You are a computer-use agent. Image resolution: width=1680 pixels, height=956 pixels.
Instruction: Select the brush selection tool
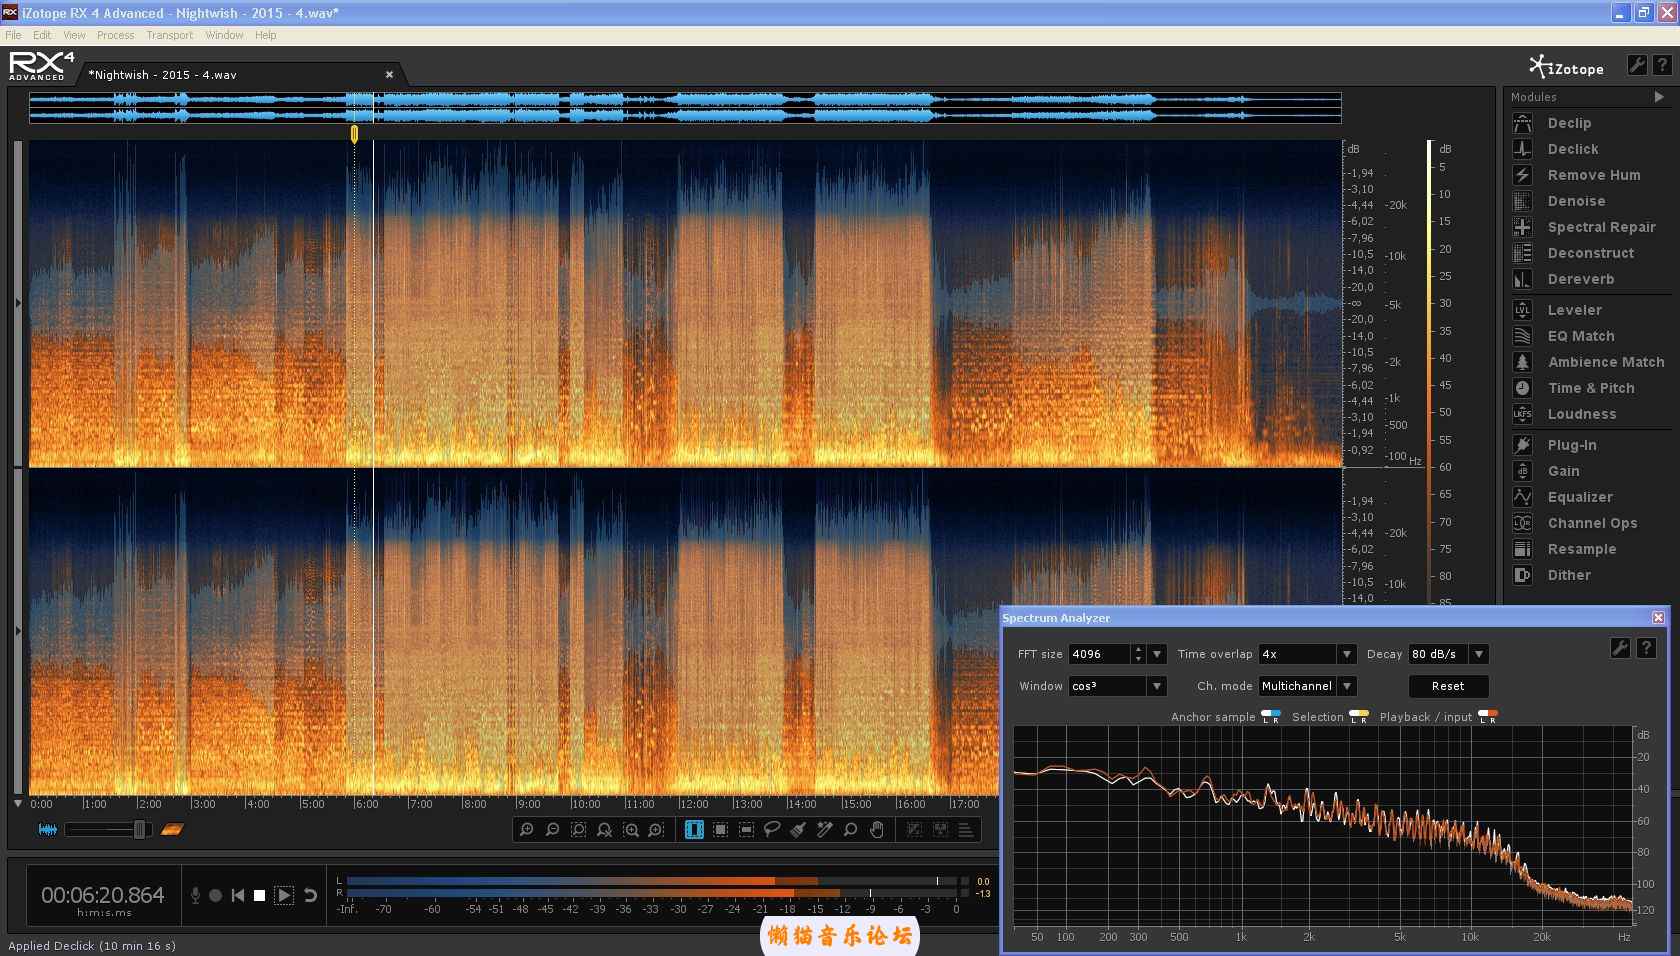[x=798, y=830]
